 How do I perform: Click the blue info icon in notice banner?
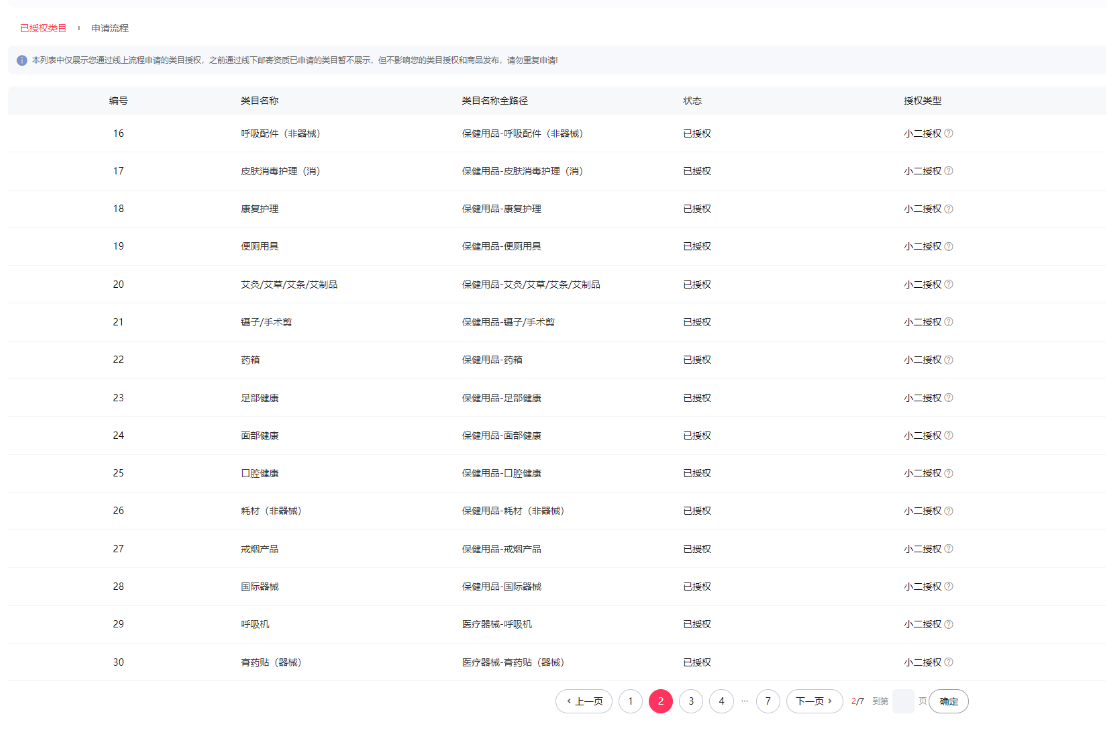coord(22,60)
